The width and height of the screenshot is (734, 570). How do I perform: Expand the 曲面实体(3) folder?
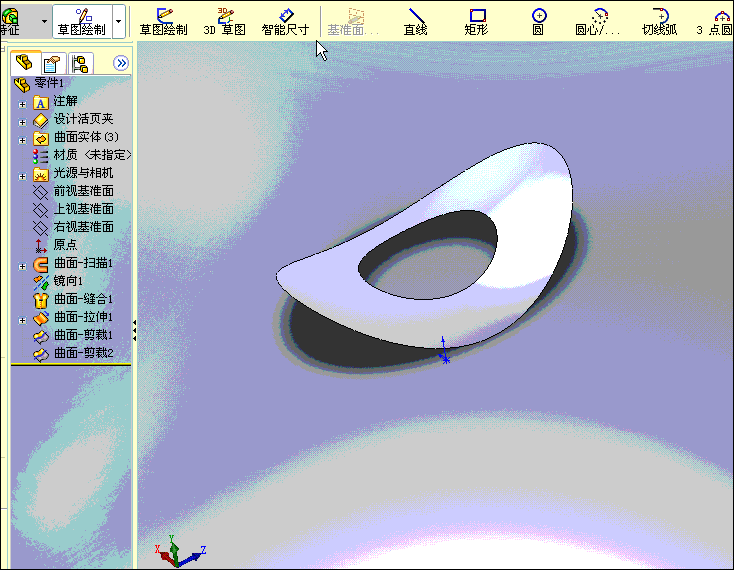click(x=22, y=140)
